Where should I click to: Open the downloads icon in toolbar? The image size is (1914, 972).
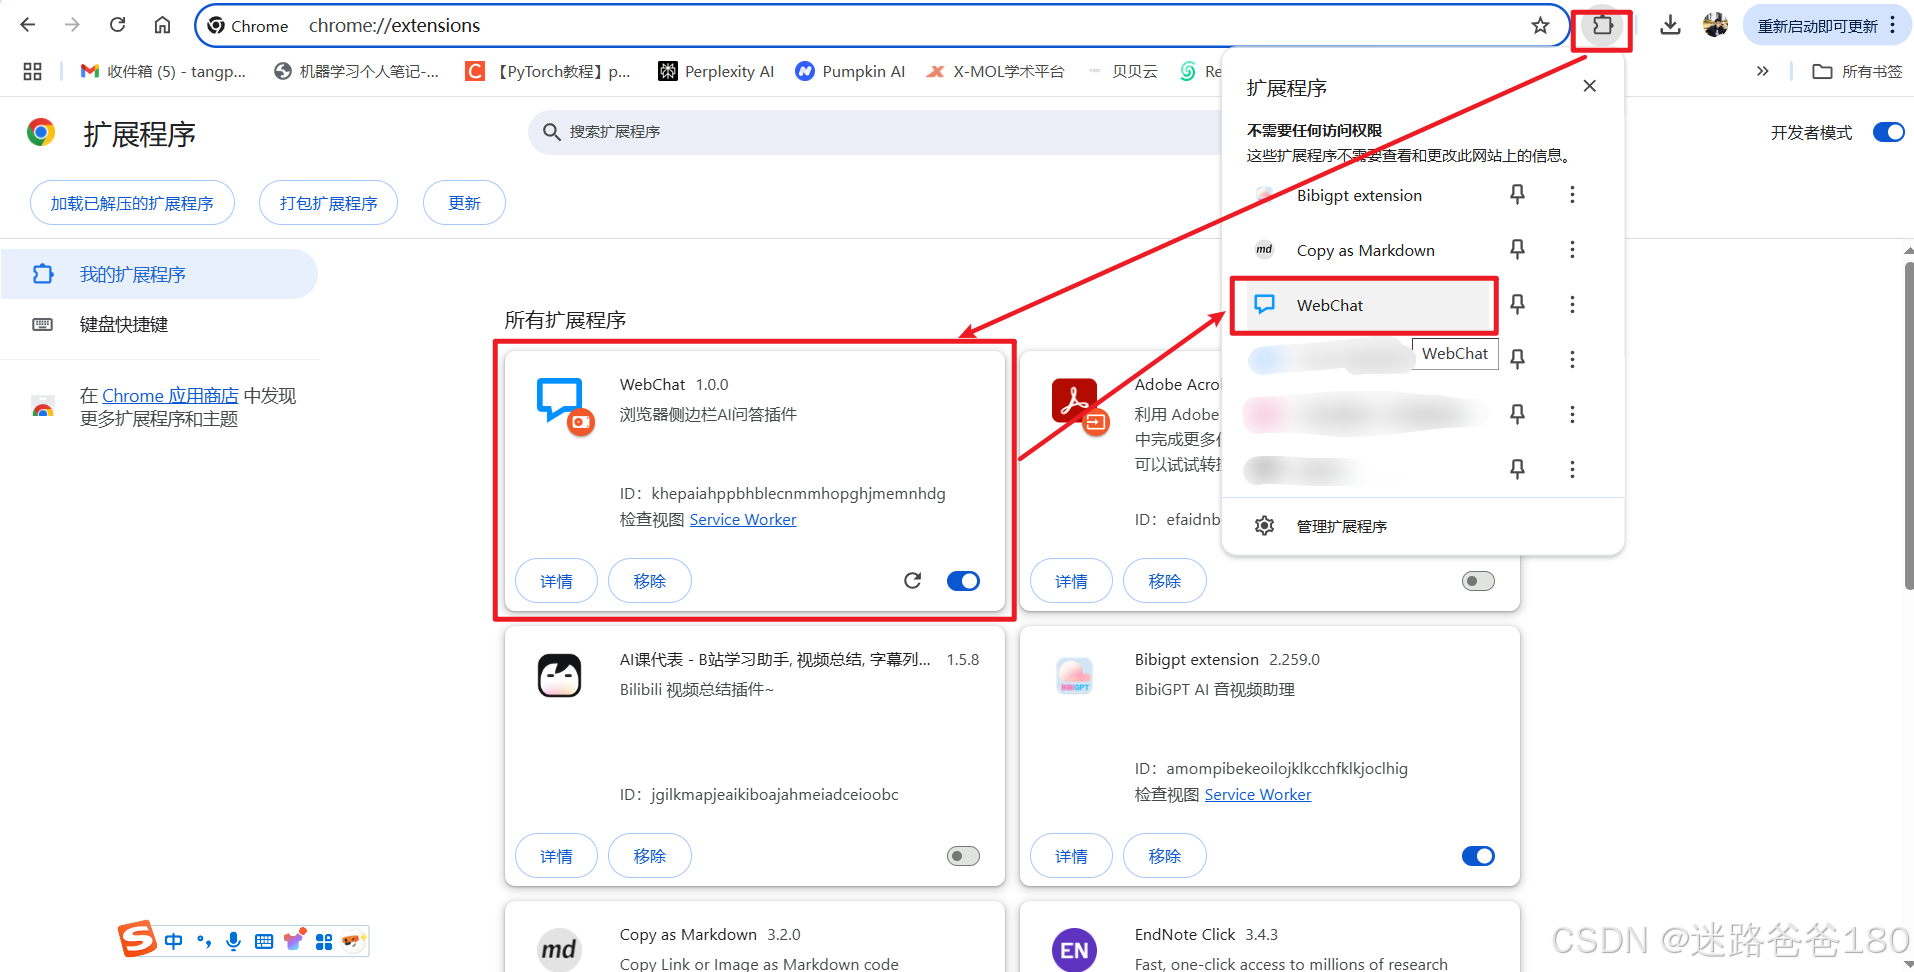click(x=1670, y=25)
